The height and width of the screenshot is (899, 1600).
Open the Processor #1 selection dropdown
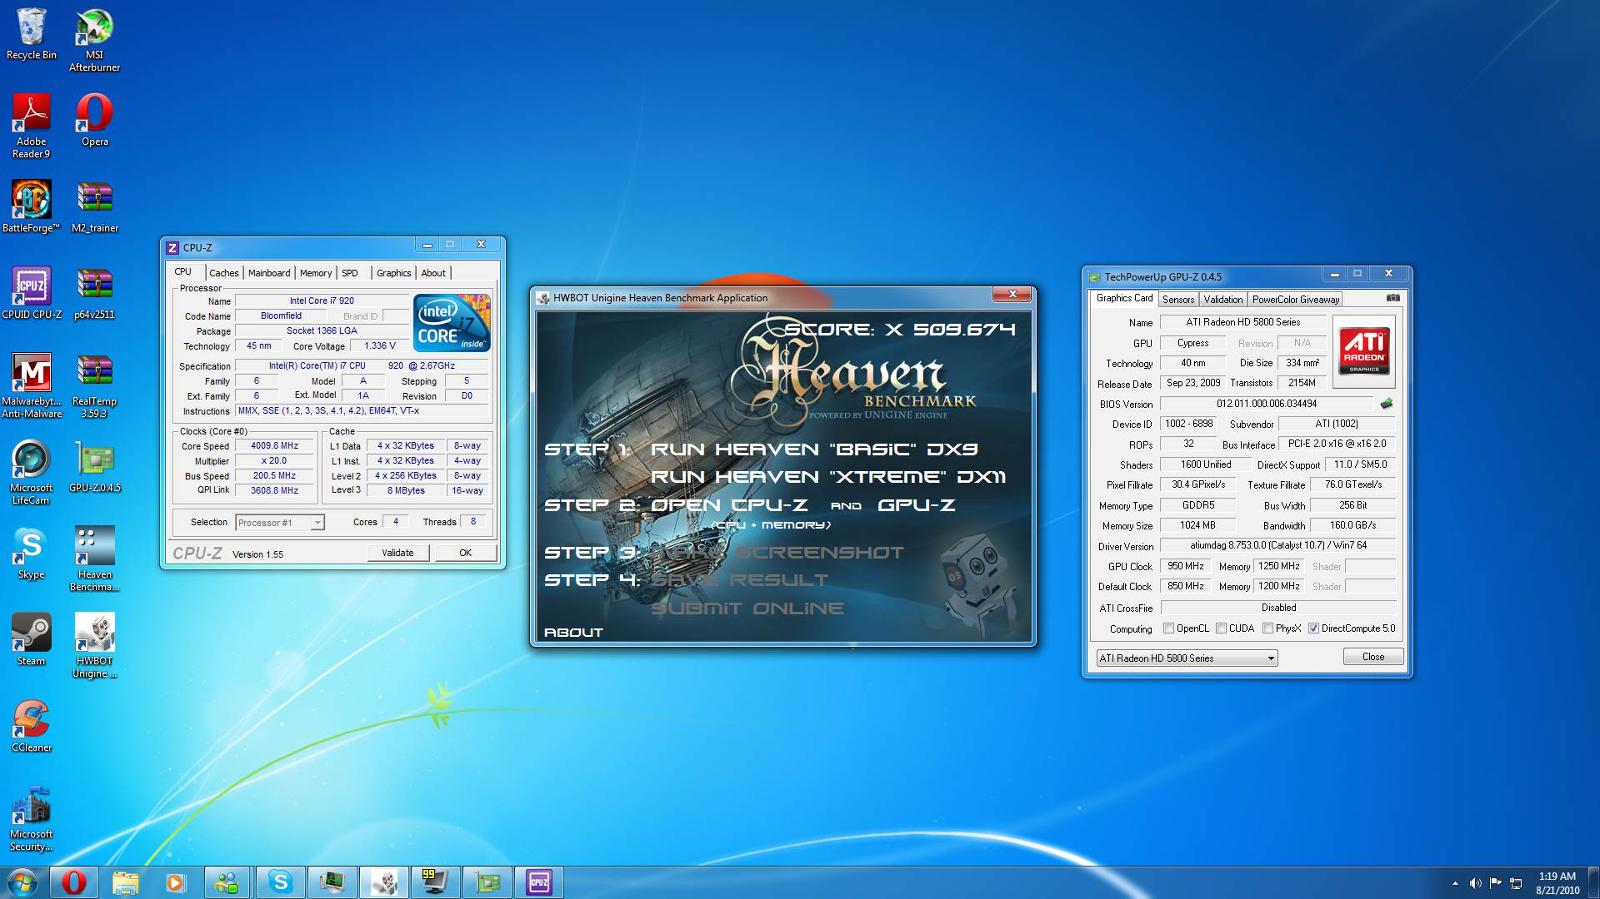(280, 522)
